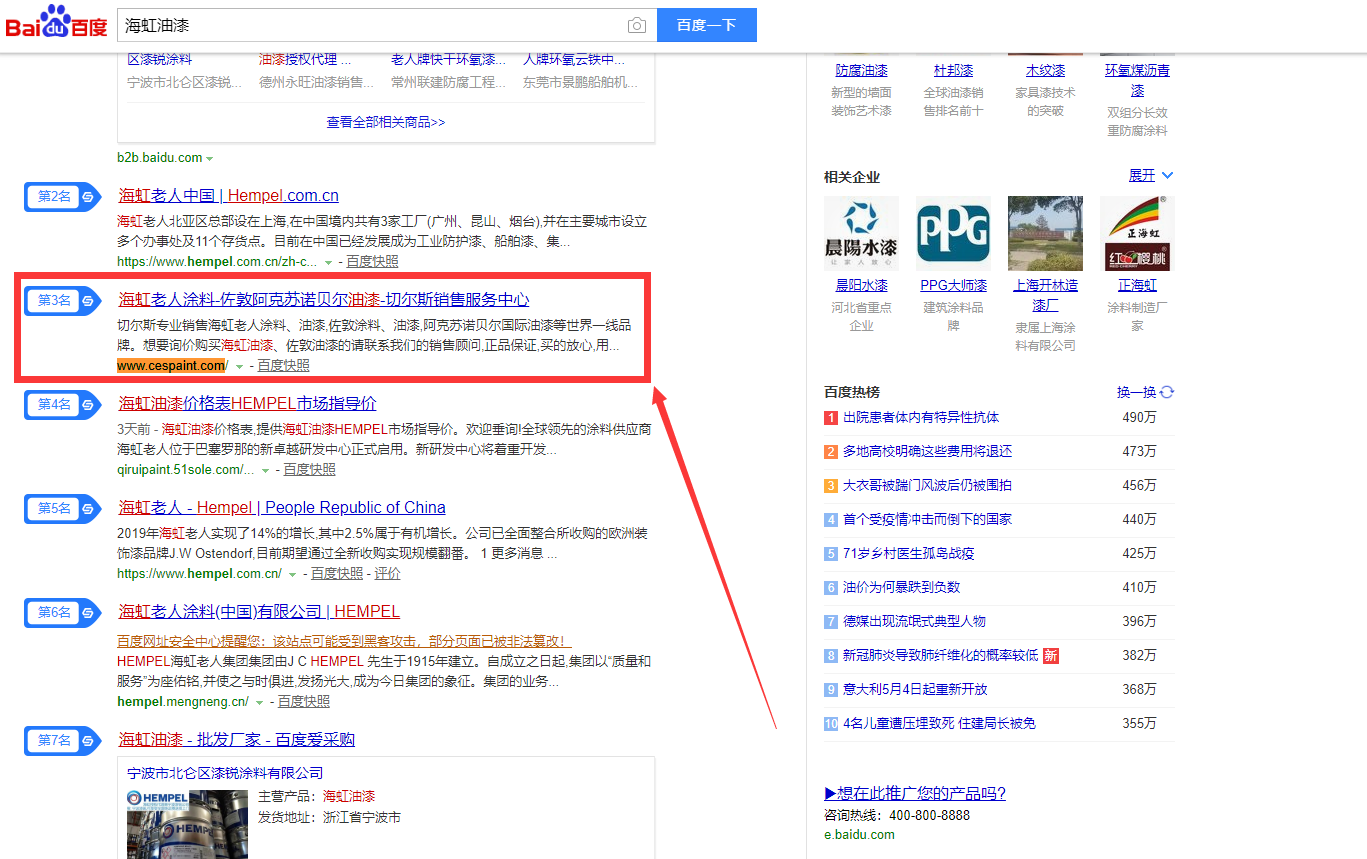Click the 第6名 rank badge

click(62, 612)
